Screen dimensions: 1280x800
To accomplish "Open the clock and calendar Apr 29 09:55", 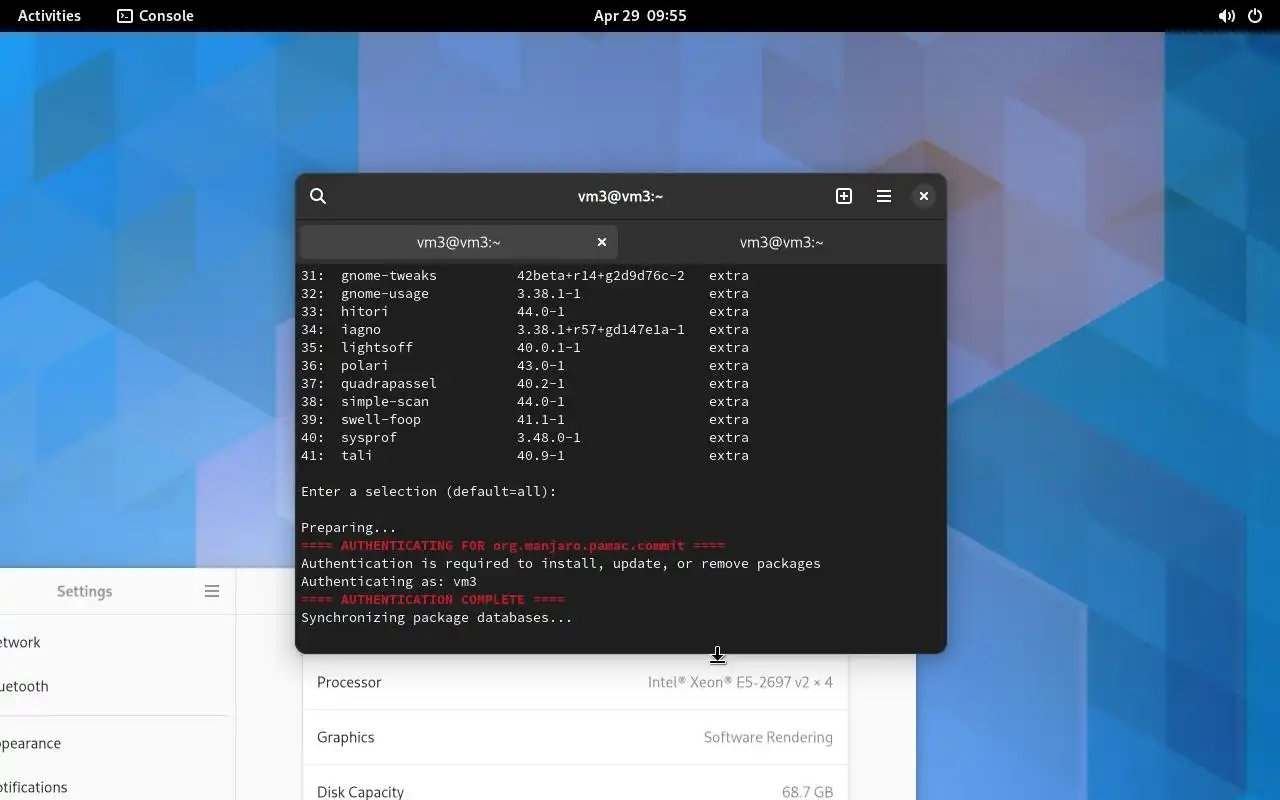I will [x=640, y=16].
